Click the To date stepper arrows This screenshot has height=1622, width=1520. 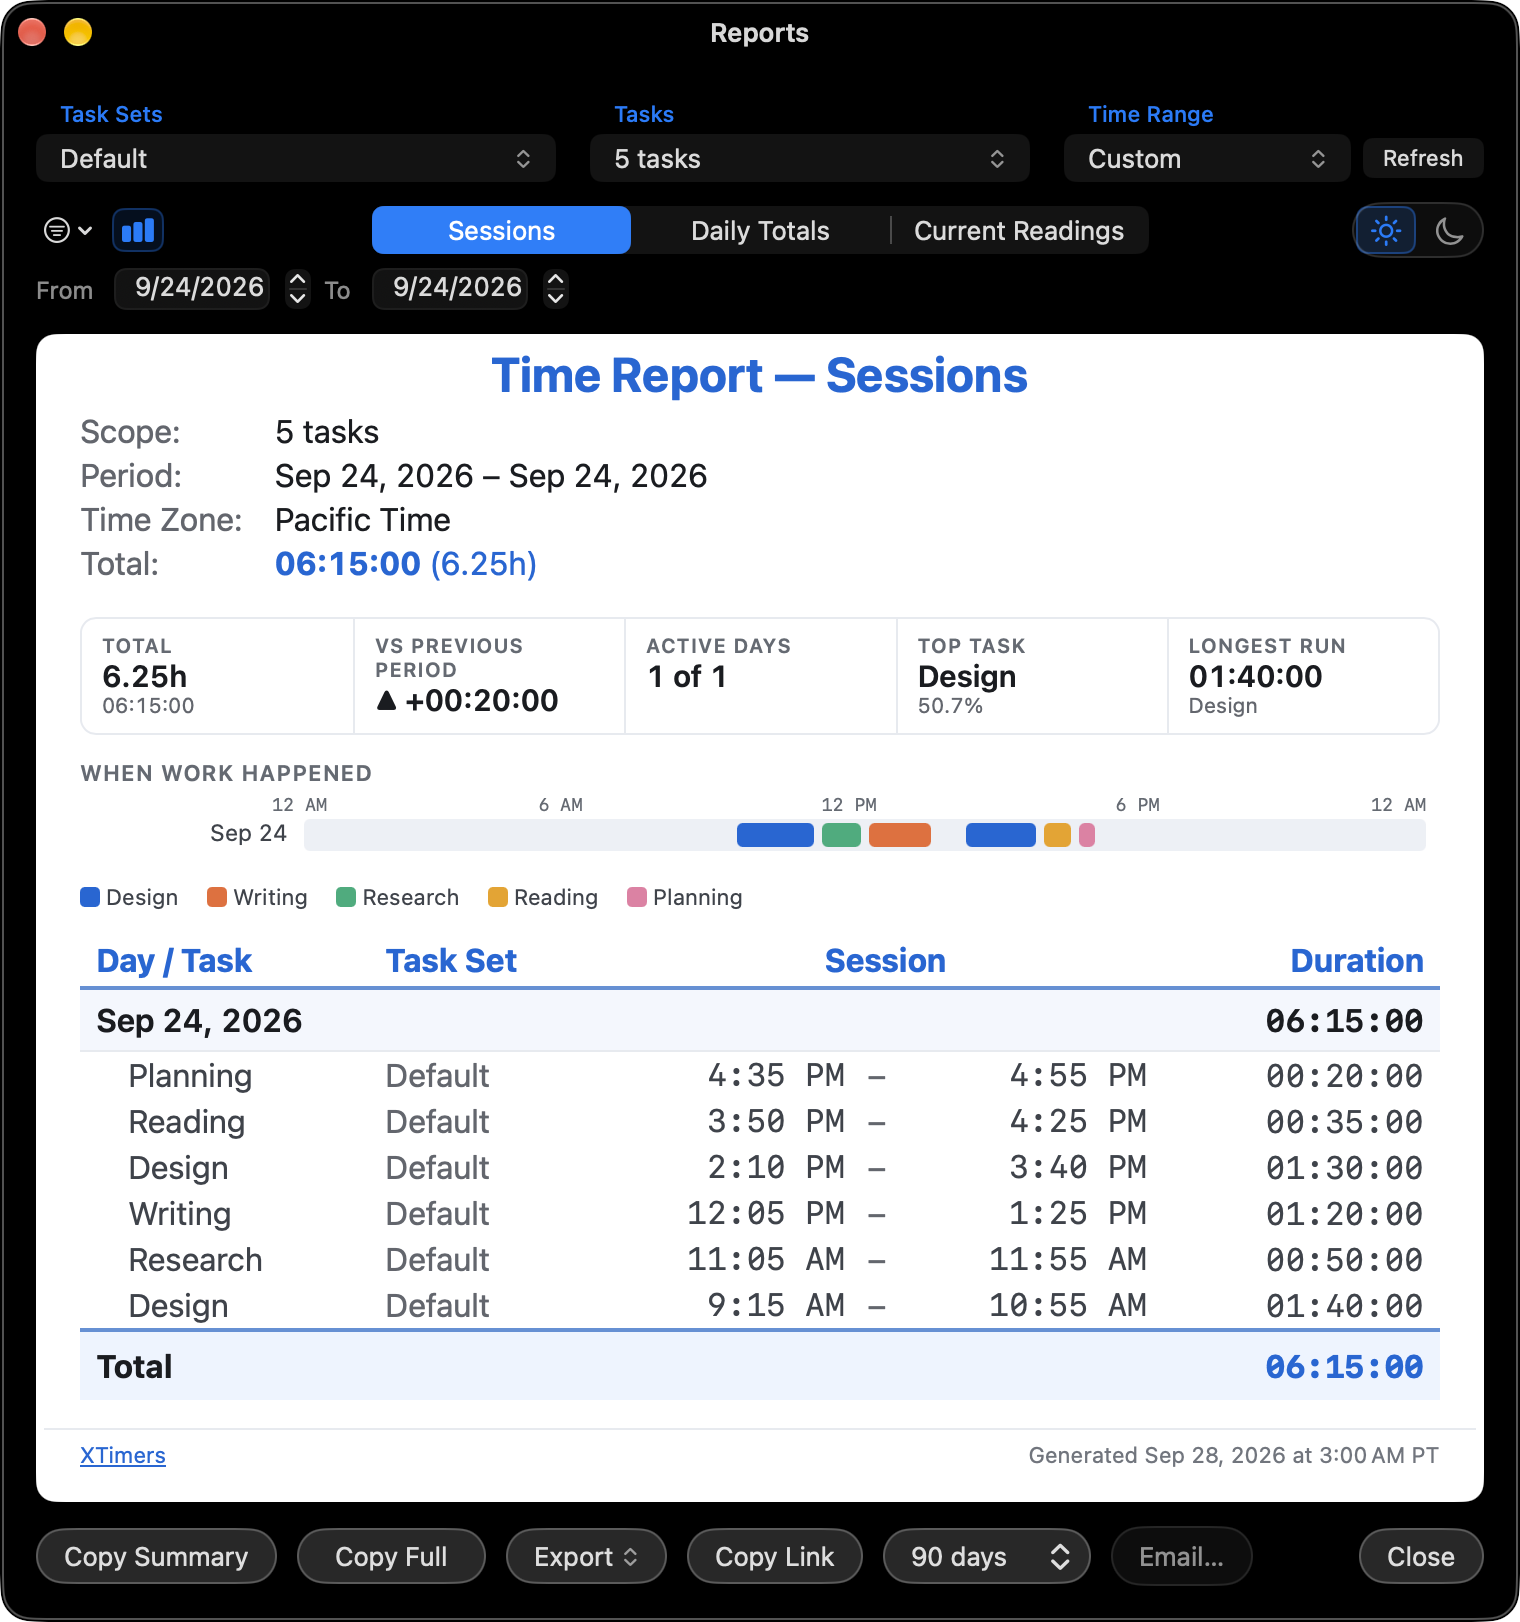click(556, 289)
